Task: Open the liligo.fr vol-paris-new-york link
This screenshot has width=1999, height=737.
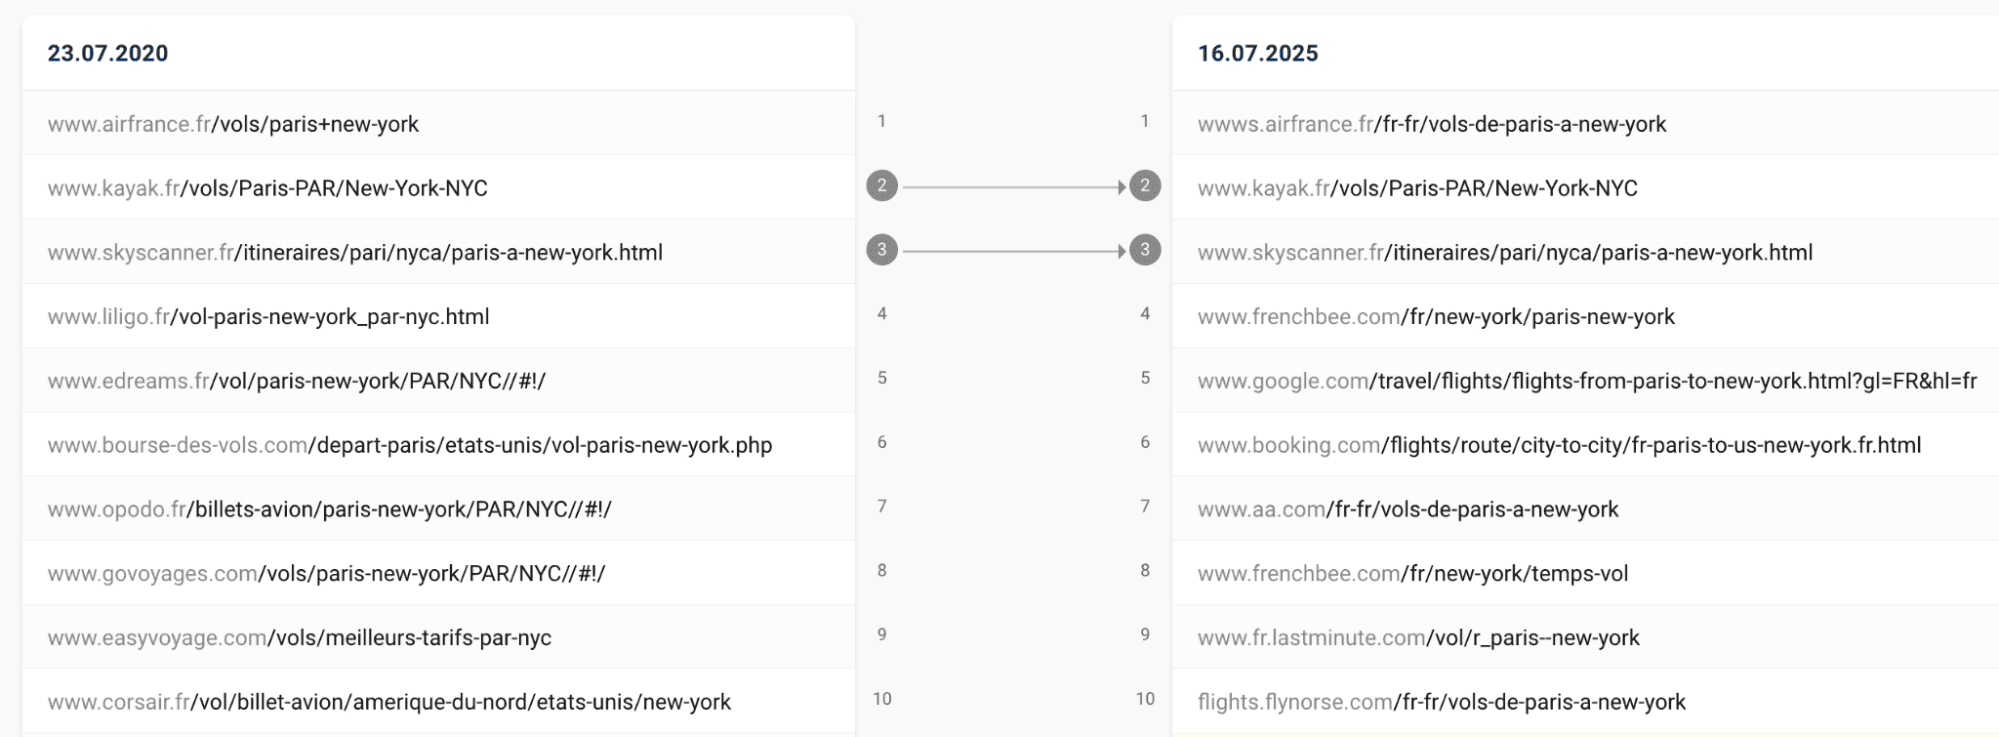Action: tap(268, 317)
